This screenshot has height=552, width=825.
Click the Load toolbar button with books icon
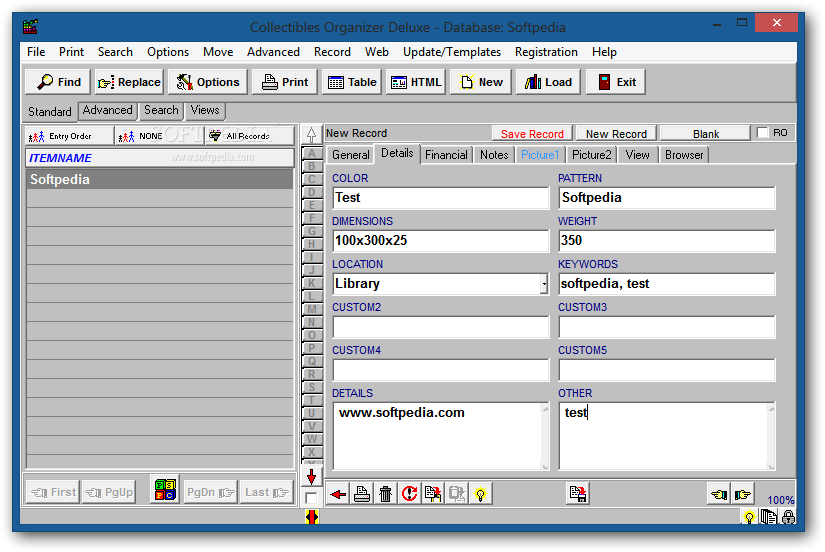[548, 82]
